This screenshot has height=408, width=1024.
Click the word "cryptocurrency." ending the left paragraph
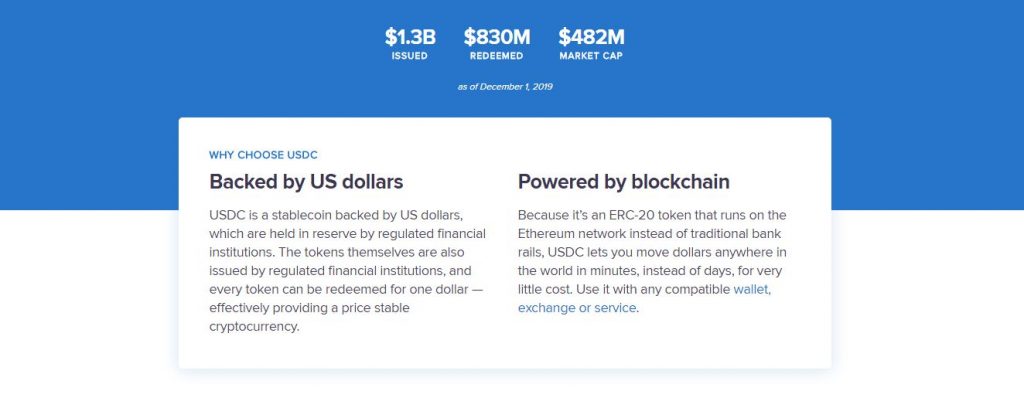click(254, 327)
